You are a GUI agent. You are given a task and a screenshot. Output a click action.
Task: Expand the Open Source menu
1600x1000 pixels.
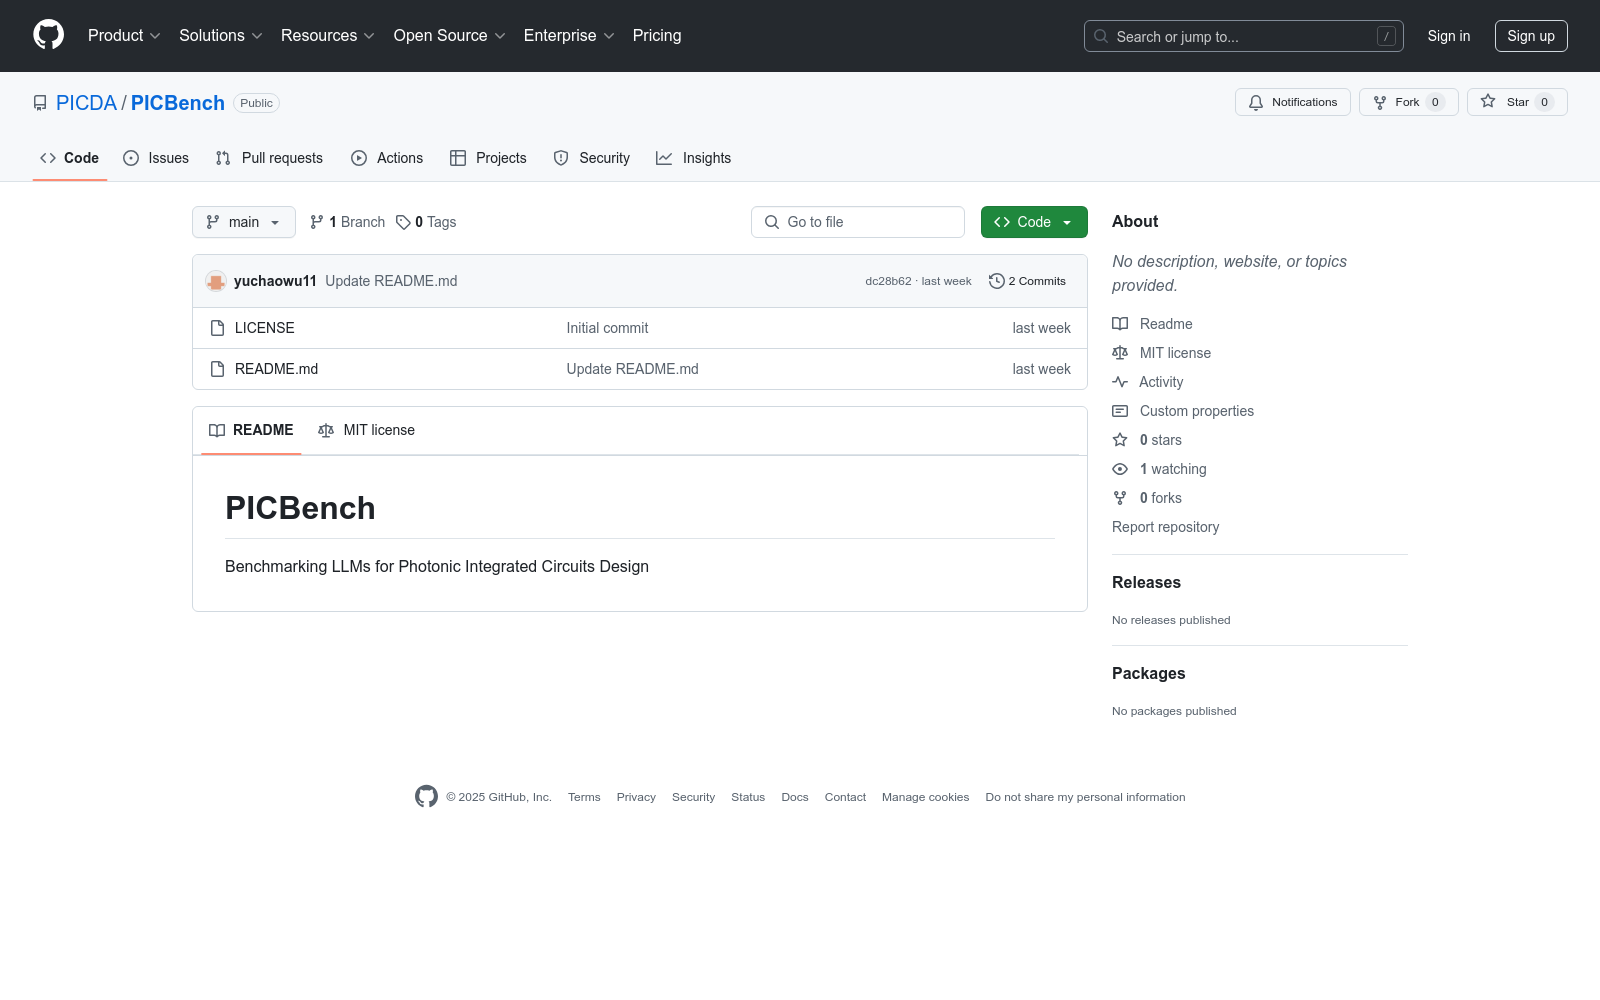click(450, 35)
